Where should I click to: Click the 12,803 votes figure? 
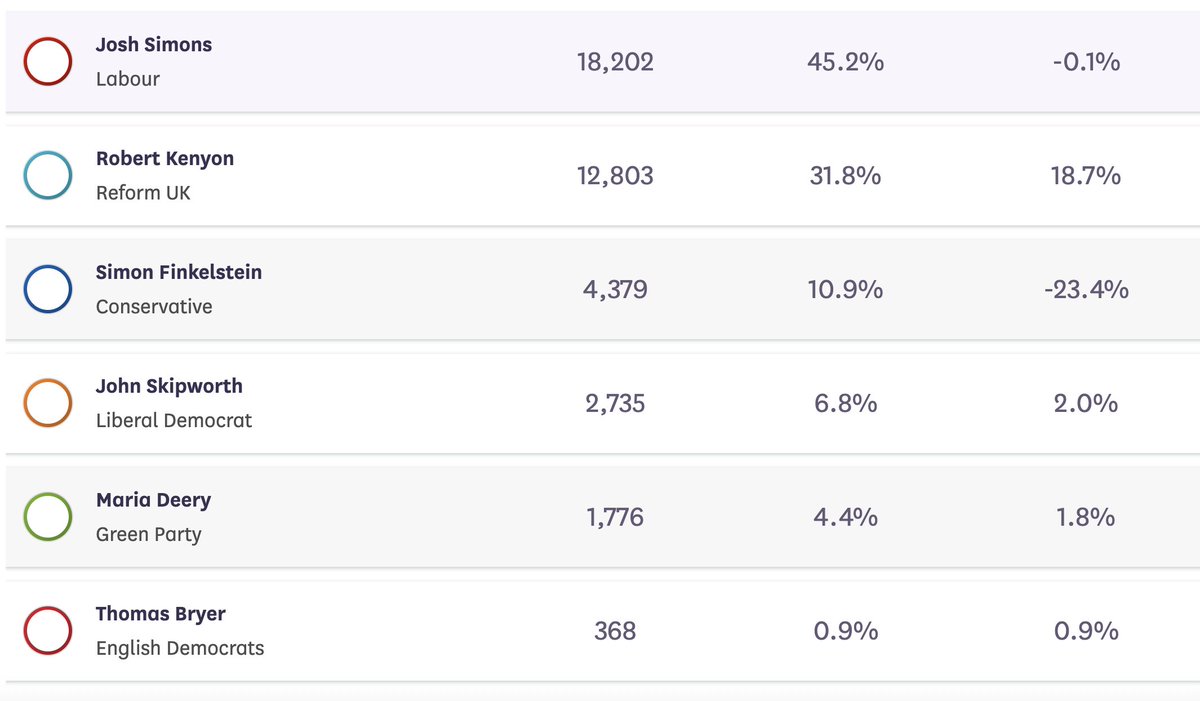coord(615,176)
